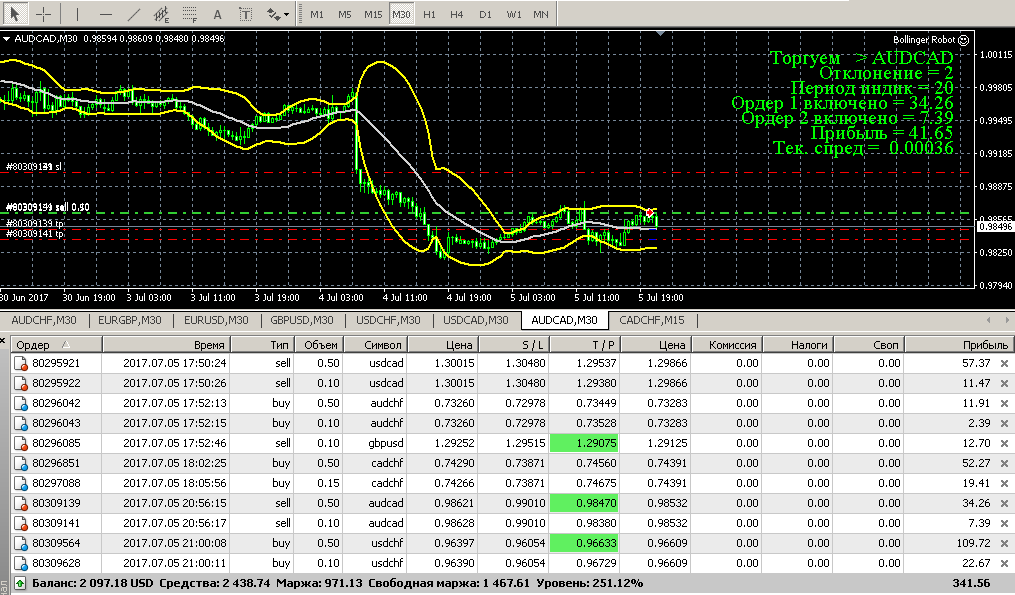Close order 80295921 with X button
Image resolution: width=1015 pixels, height=595 pixels.
1004,363
